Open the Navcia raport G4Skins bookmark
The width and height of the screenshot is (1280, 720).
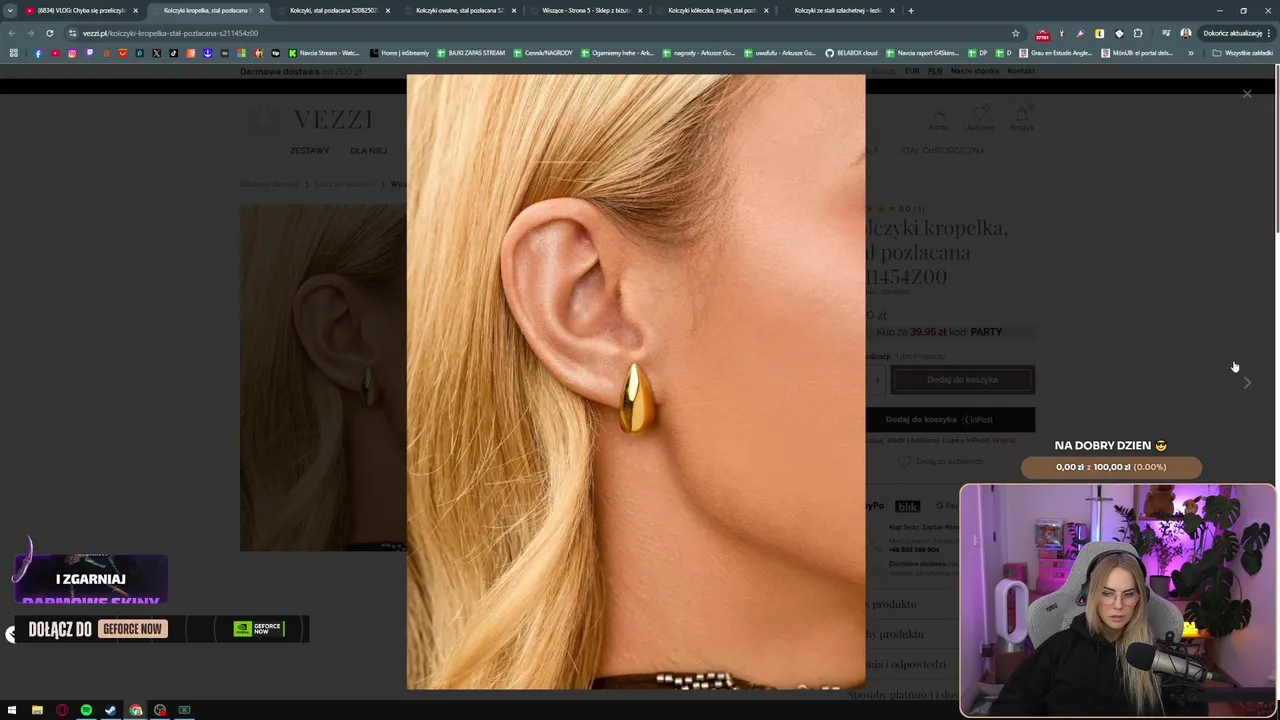click(922, 53)
